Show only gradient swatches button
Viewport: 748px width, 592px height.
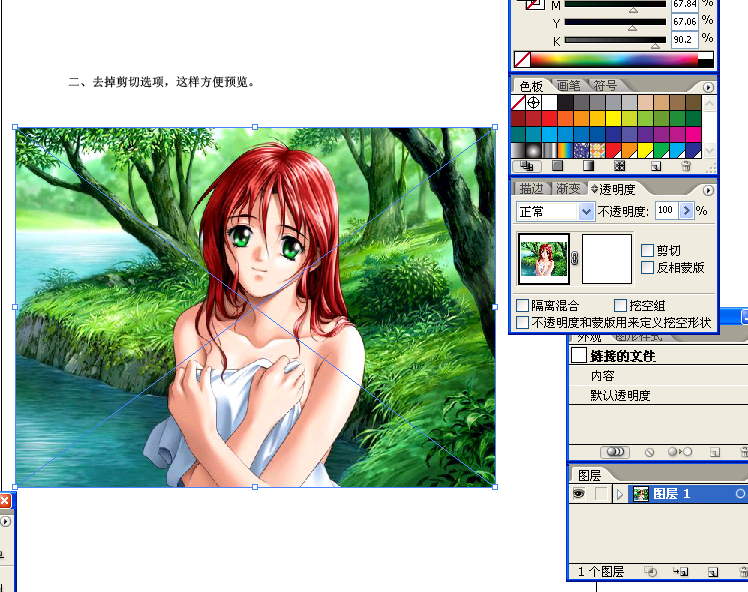click(x=588, y=166)
